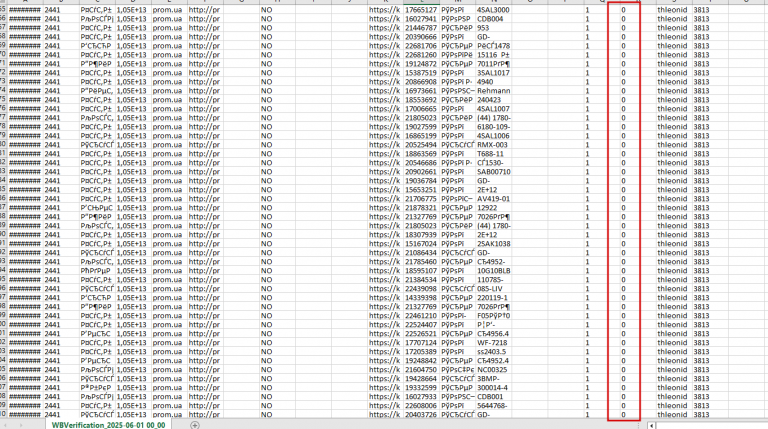Select cell containing 19248842
This screenshot has height=429, width=768.
point(421,360)
